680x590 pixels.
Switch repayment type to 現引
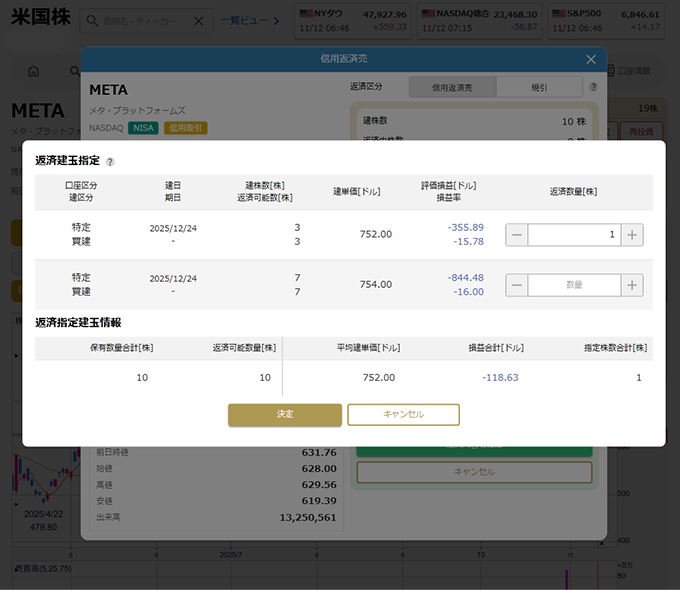pos(538,88)
